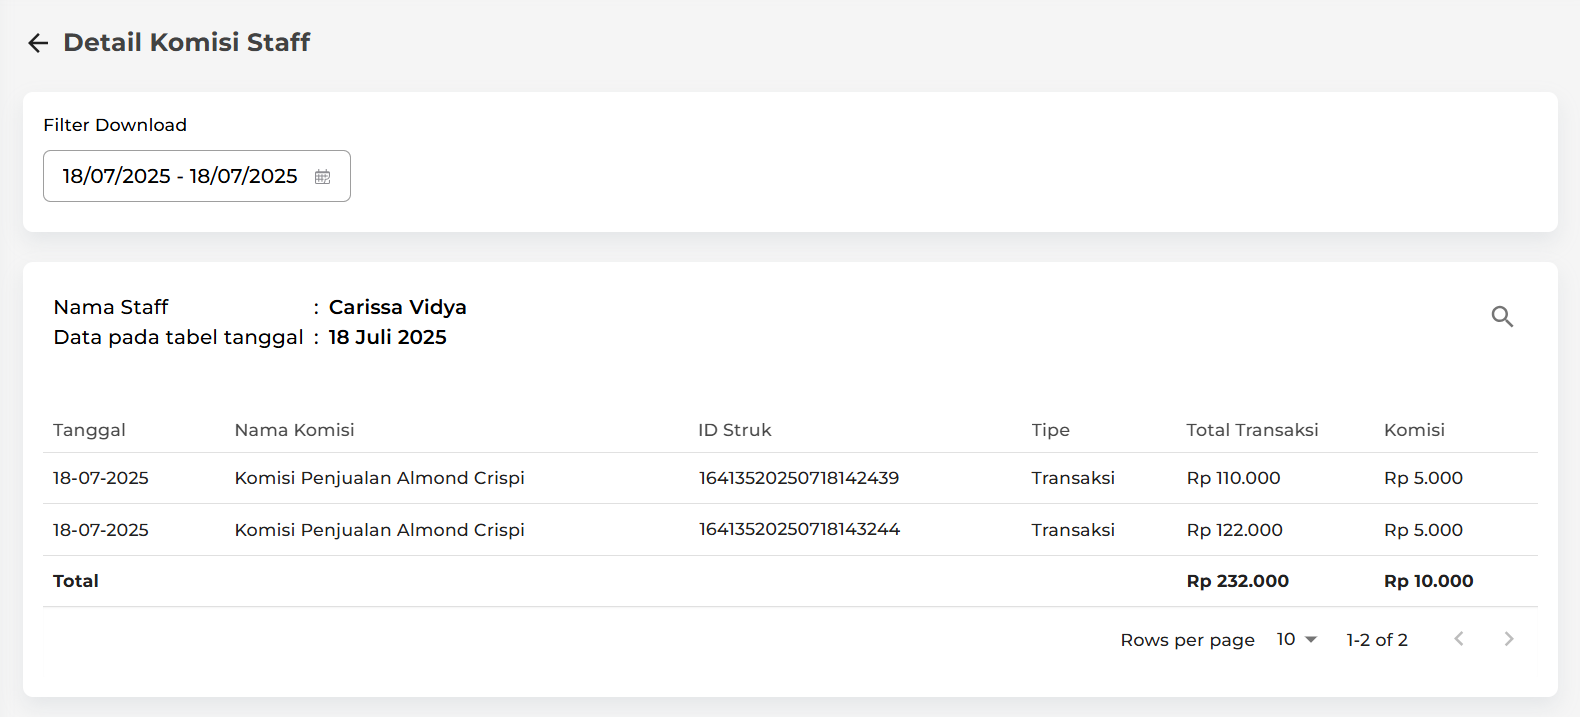The height and width of the screenshot is (717, 1580).
Task: Go to previous page chevron
Action: (1459, 639)
